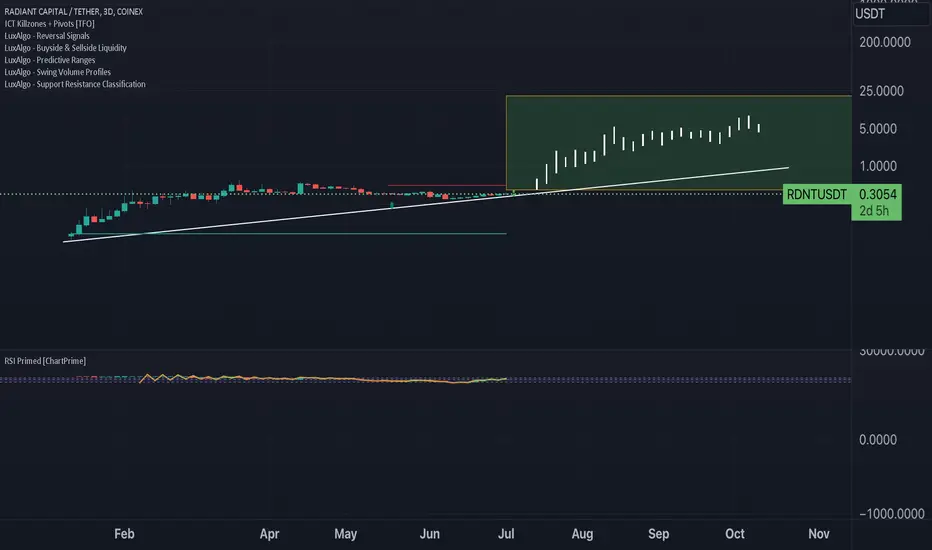
Task: Click the Oct label on time axis
Action: pos(735,534)
